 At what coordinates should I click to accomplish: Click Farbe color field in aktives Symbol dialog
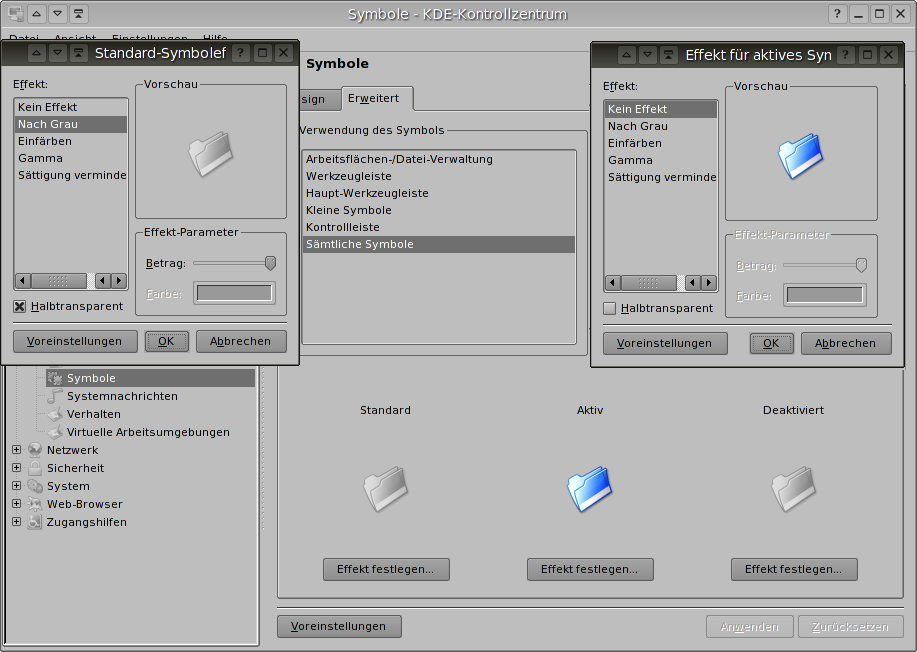click(x=825, y=295)
